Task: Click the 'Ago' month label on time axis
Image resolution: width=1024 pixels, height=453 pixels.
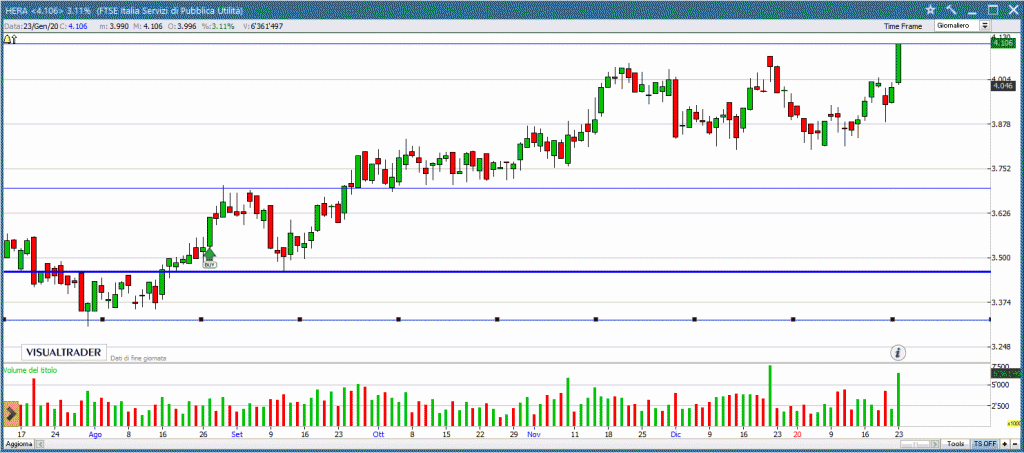Action: 95,434
